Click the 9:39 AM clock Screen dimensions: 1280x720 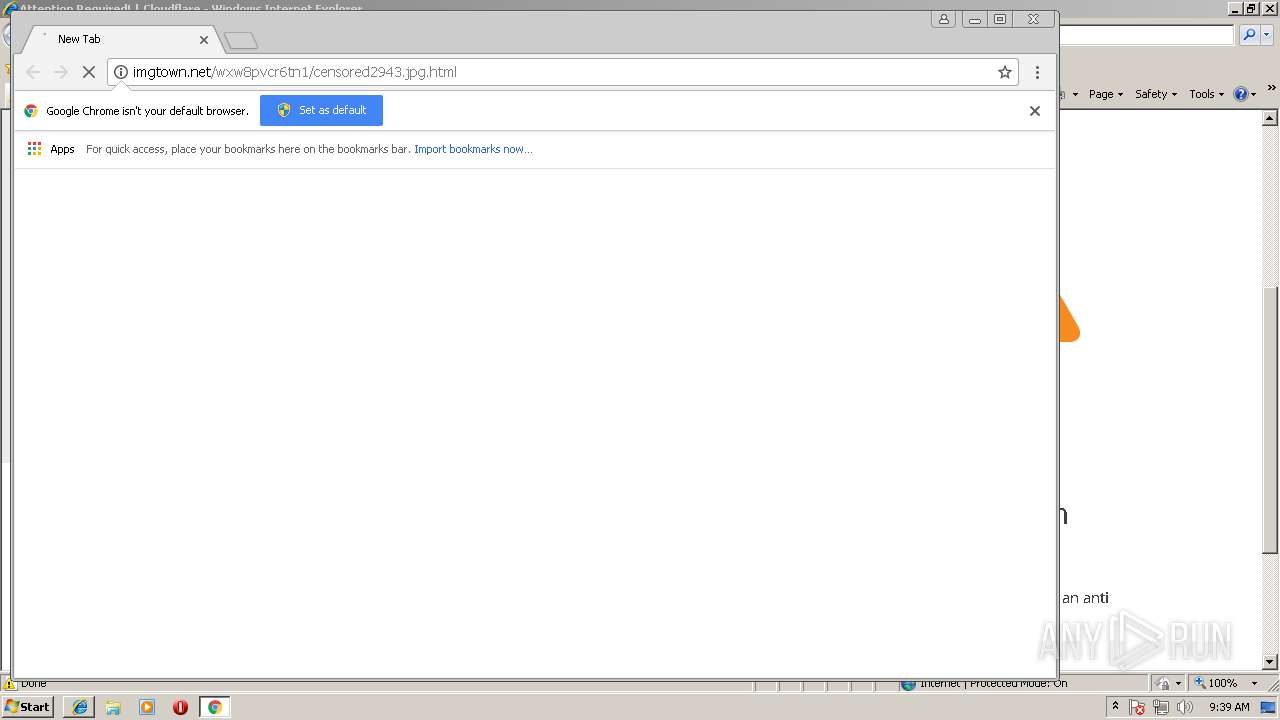(1229, 707)
